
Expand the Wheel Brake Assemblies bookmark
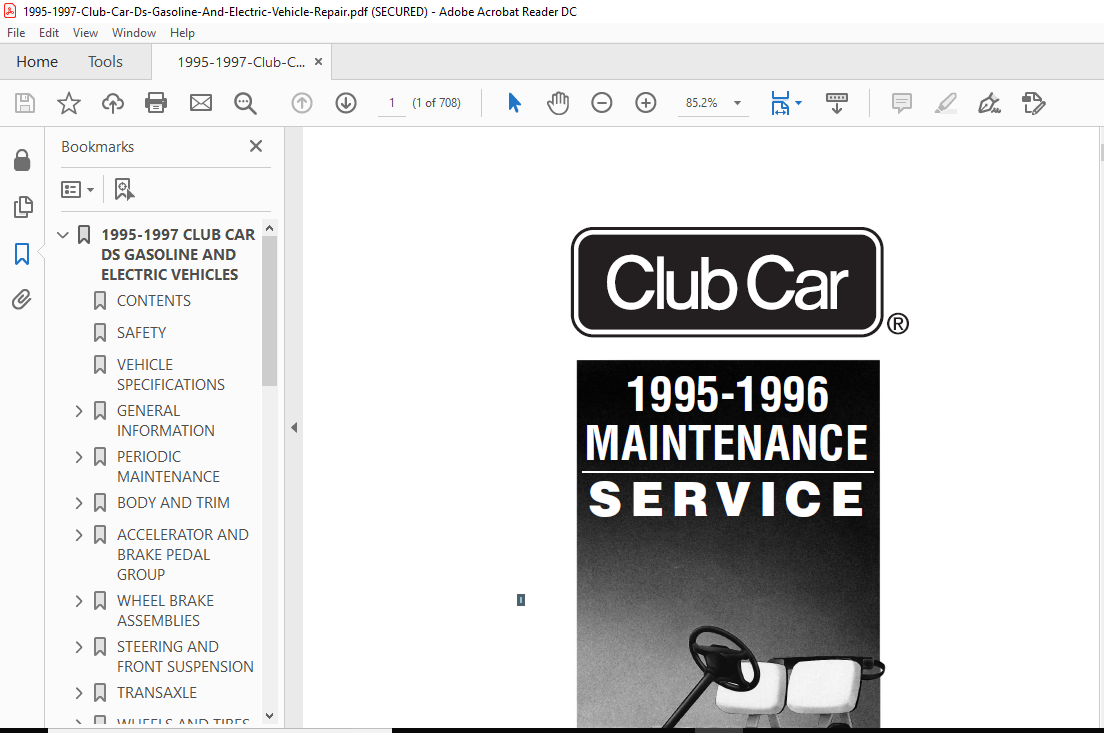78,601
